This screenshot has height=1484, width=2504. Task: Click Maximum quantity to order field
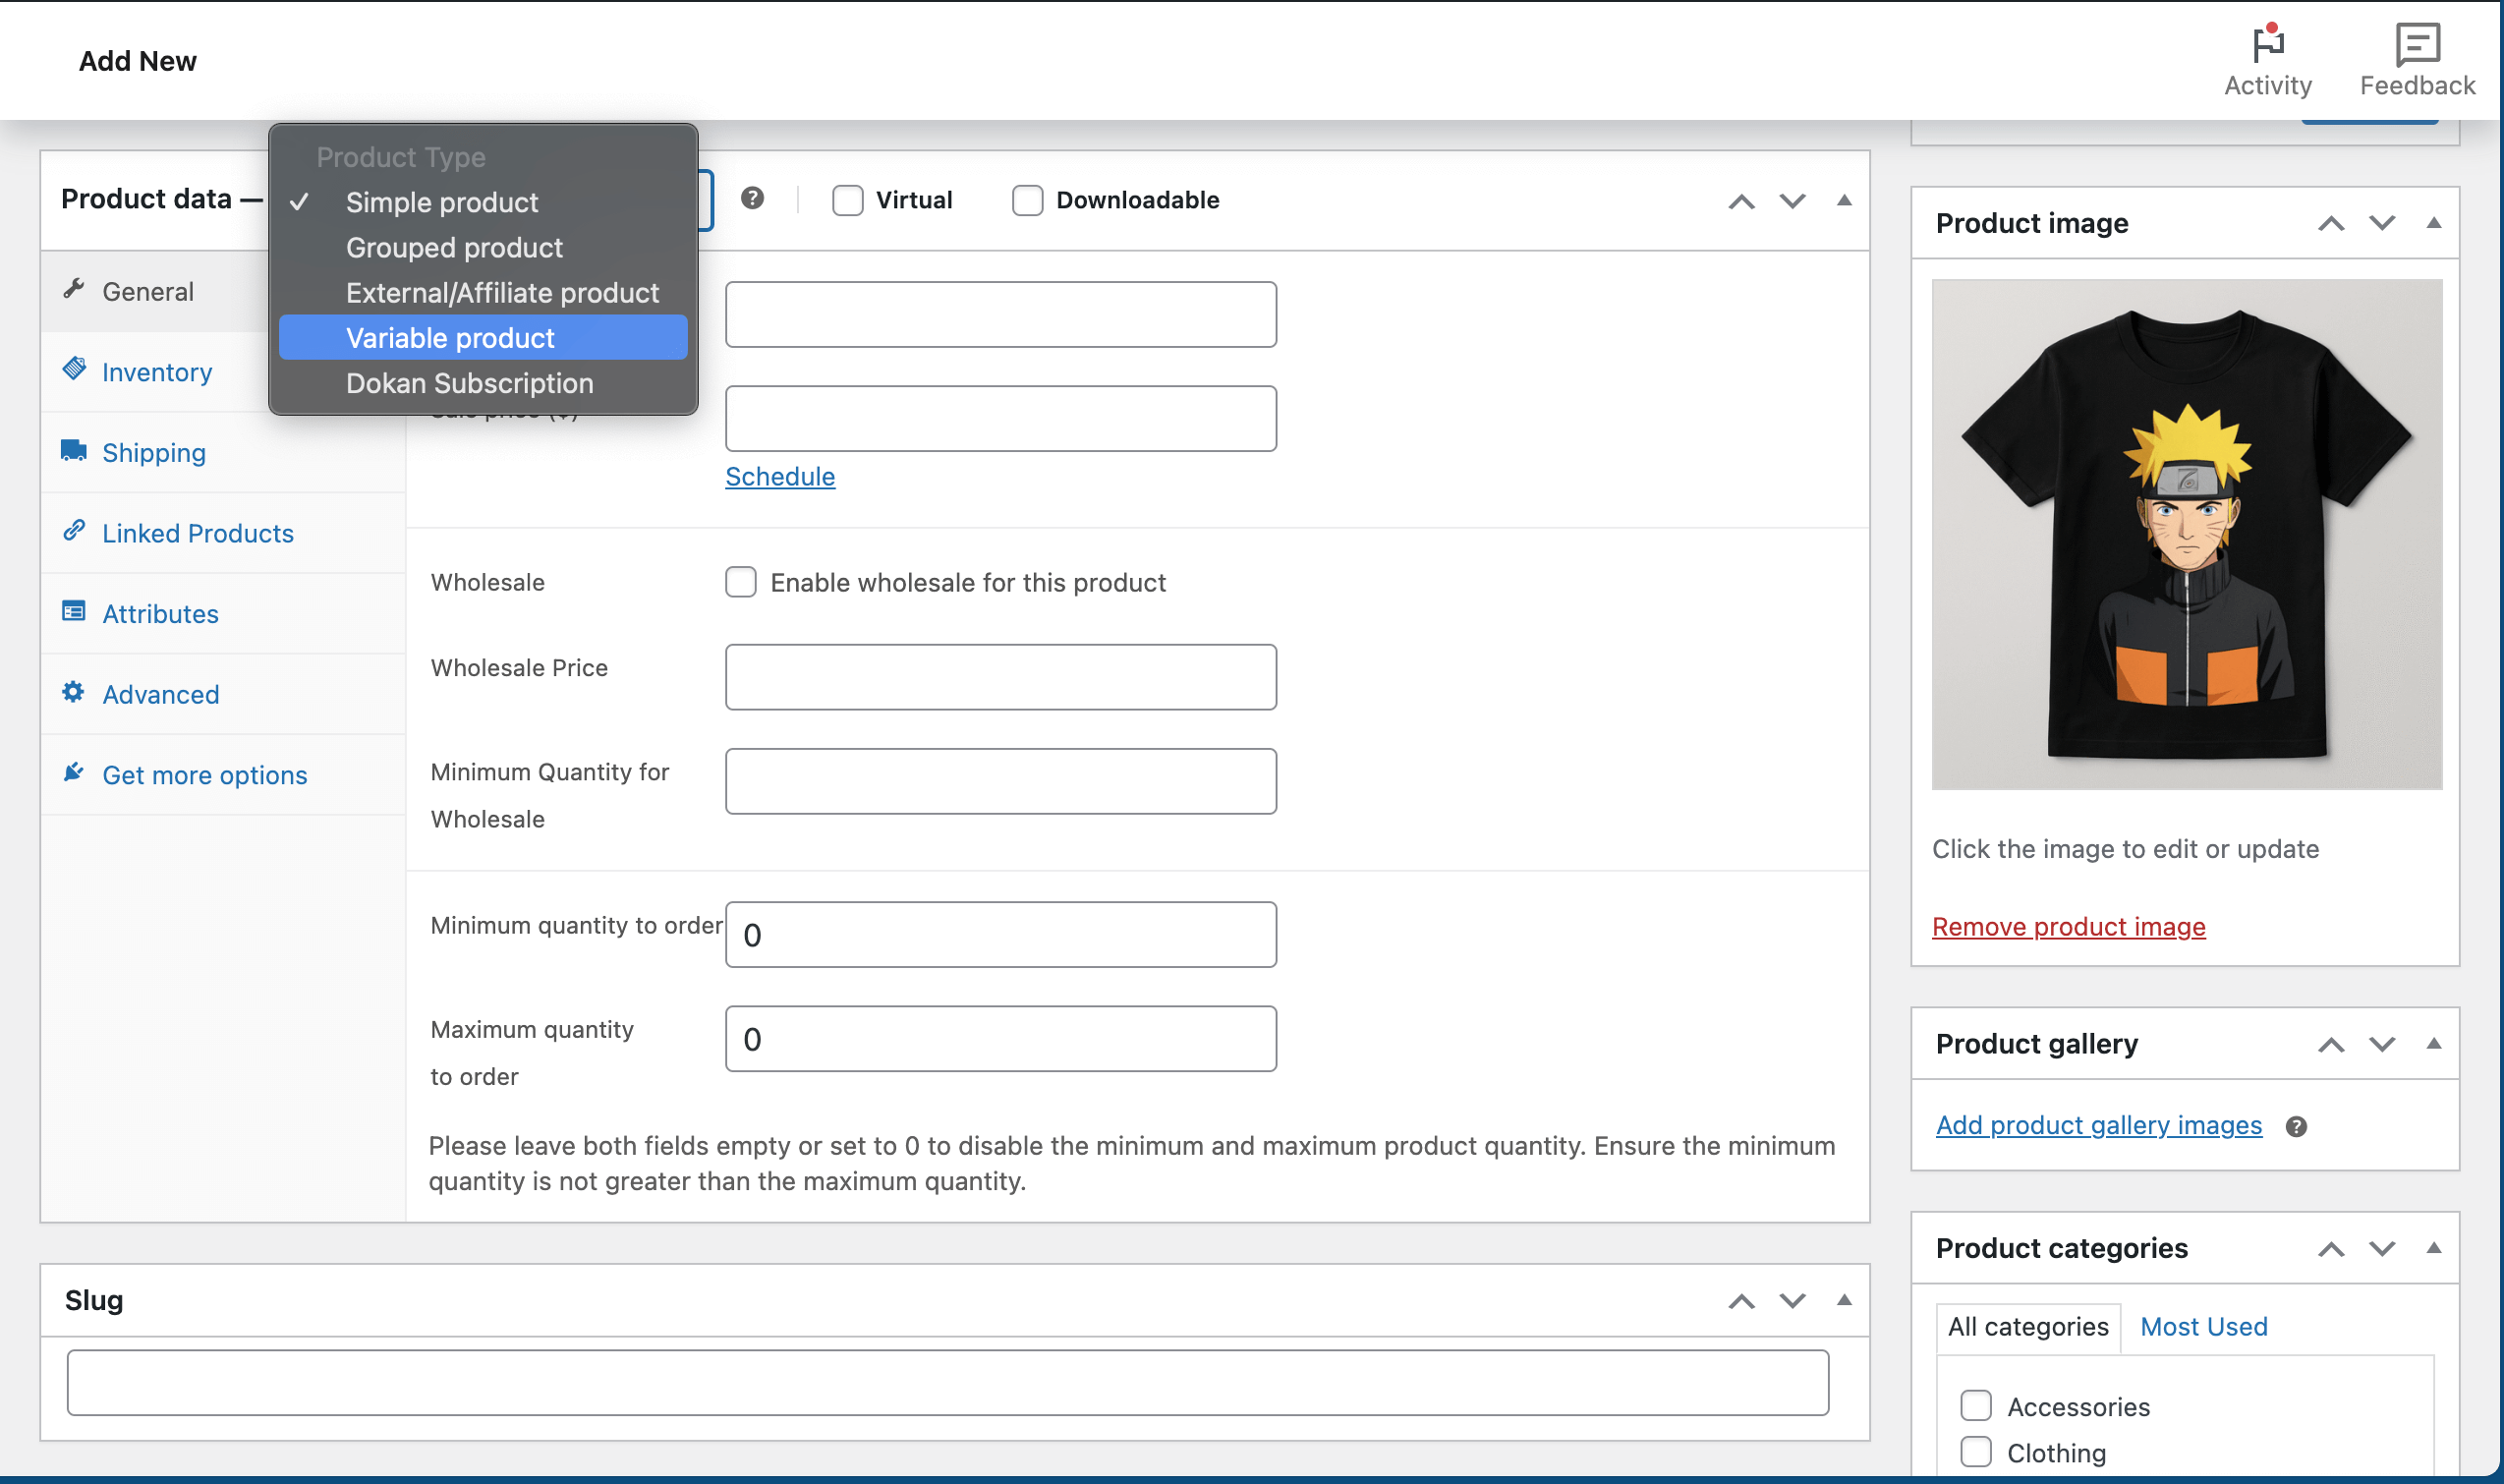pos(1000,1039)
